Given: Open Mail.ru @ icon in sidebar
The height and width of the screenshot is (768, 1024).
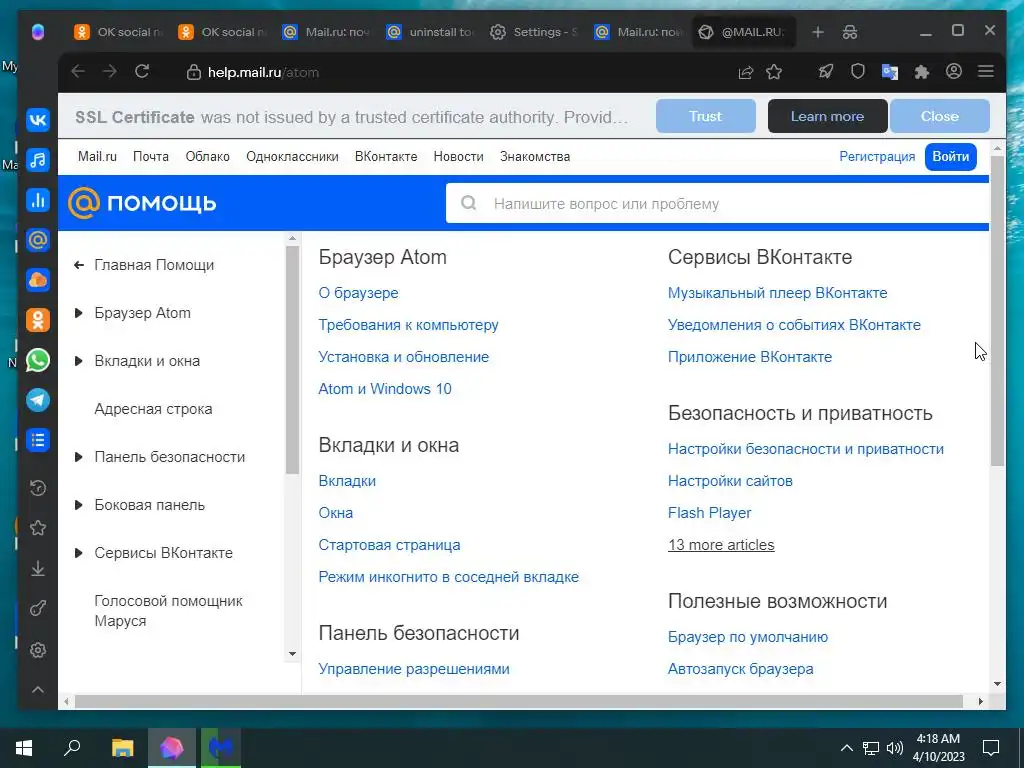Looking at the screenshot, I should [x=38, y=240].
